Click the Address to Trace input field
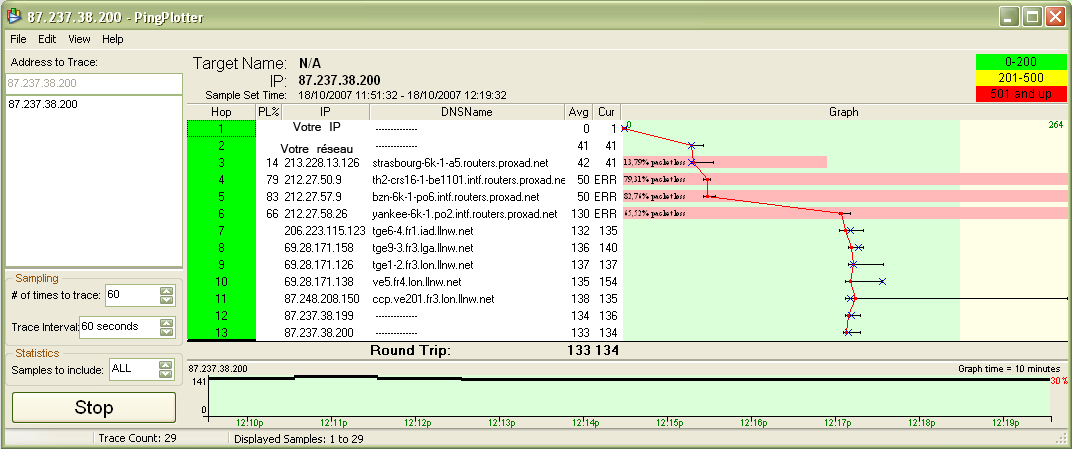Screen dimensions: 1072x449 coord(94,83)
